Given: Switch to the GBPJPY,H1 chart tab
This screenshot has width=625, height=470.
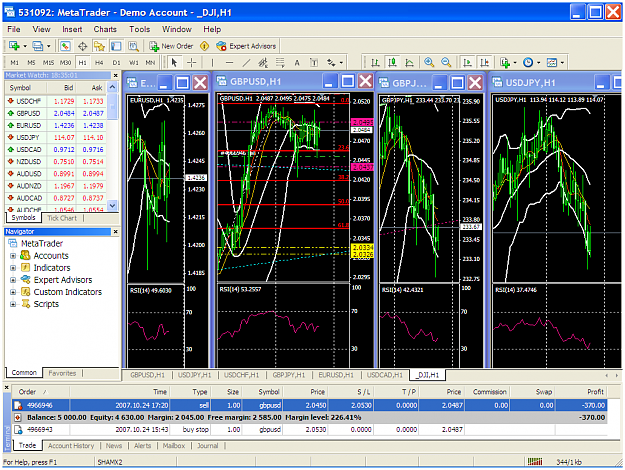Looking at the screenshot, I should pyautogui.click(x=289, y=375).
